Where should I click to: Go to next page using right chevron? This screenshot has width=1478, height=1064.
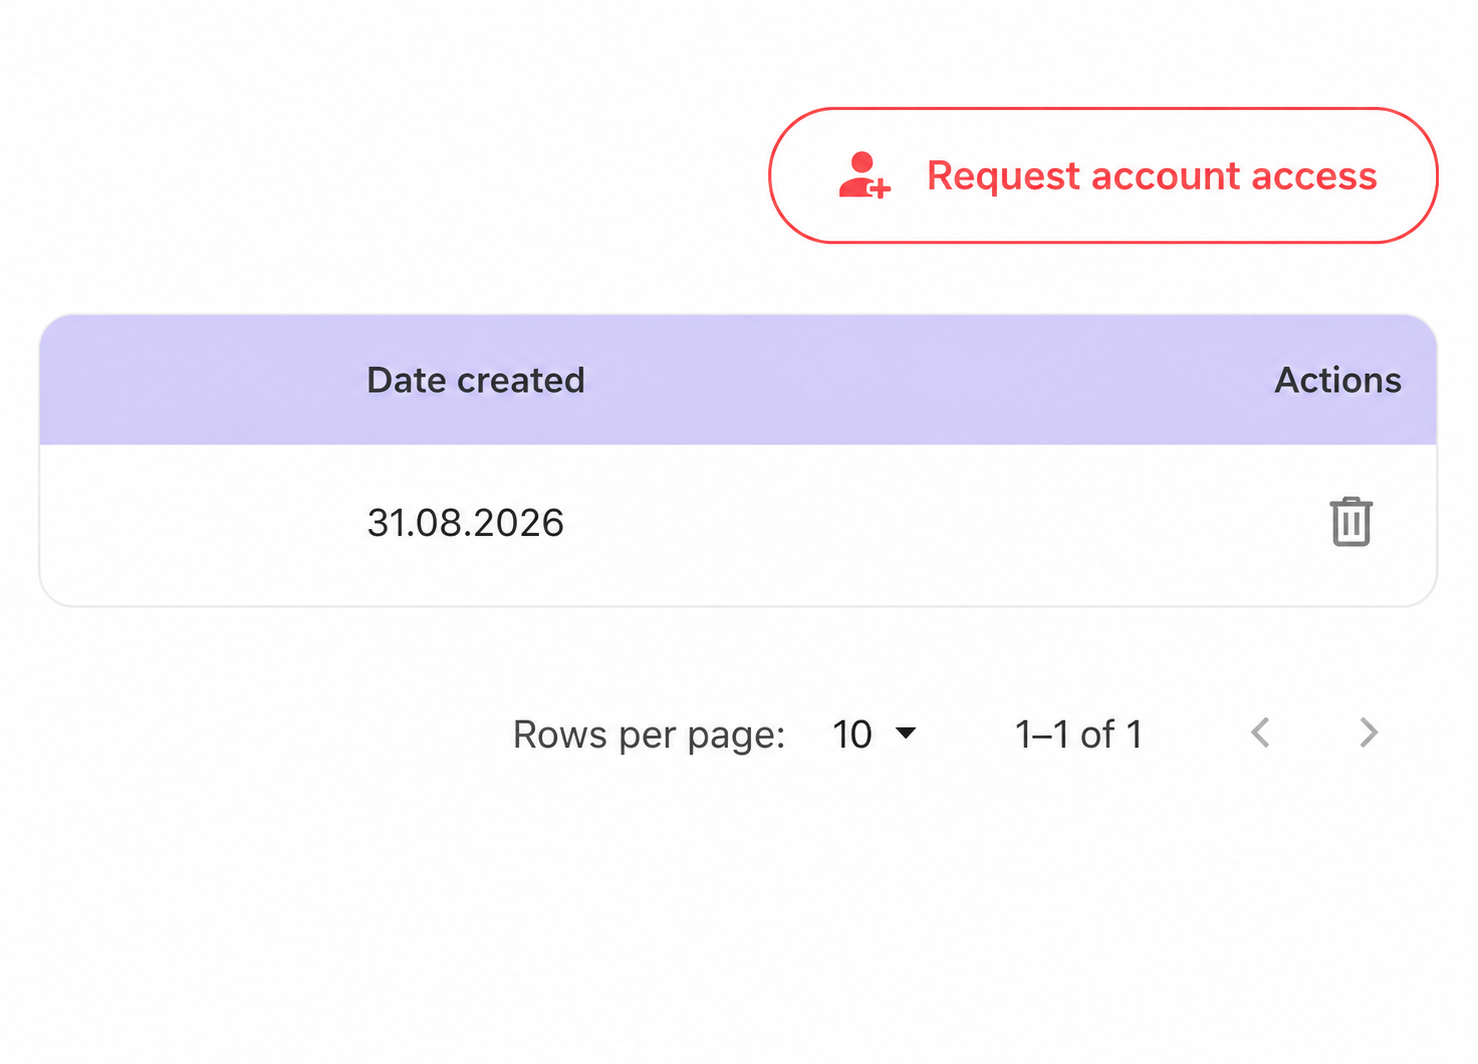pos(1369,733)
